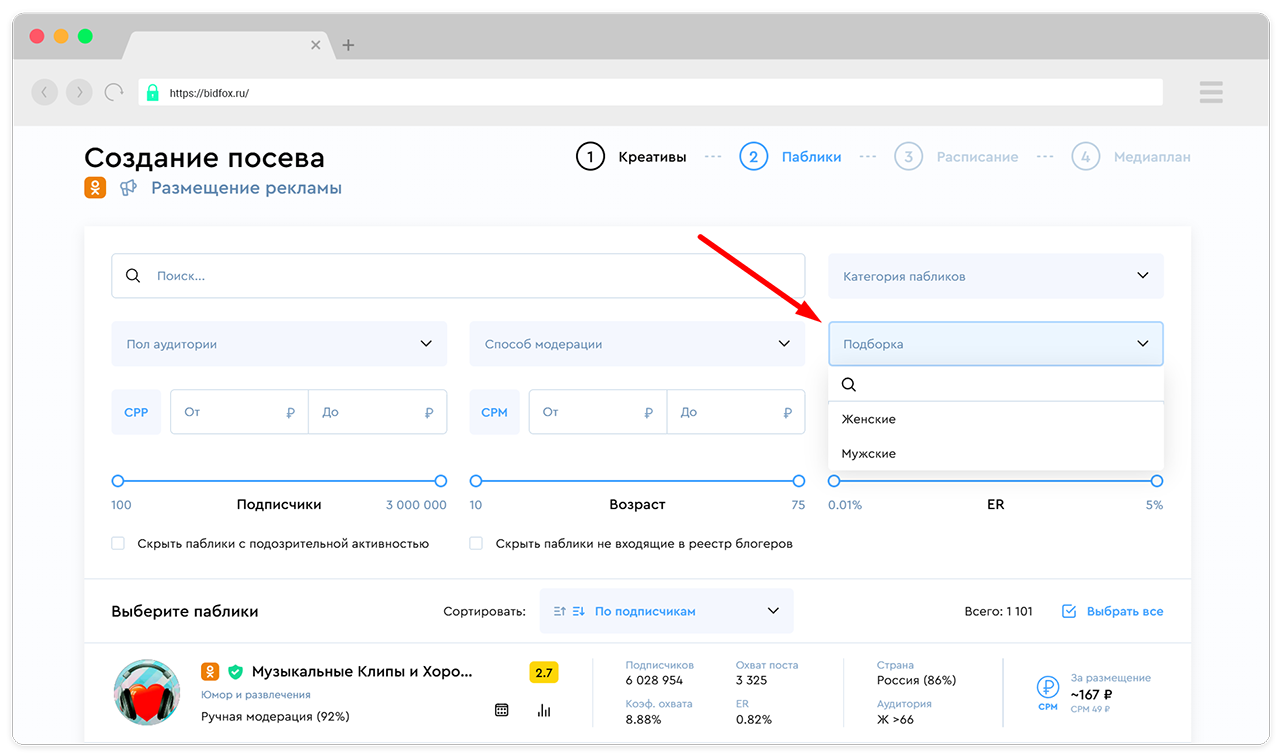Focus the Поиск... search field
Viewport: 1280px width, 756px height.
click(x=458, y=276)
